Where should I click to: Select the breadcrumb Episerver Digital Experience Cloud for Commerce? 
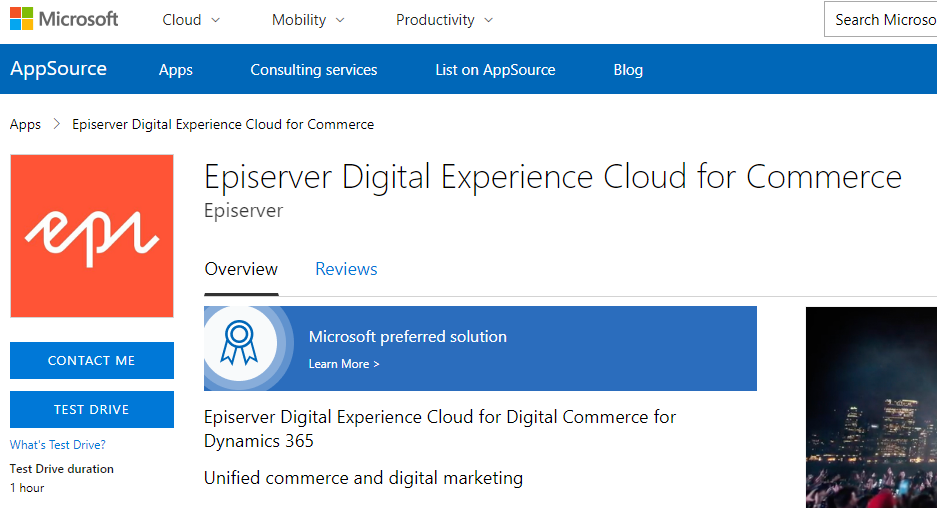pyautogui.click(x=223, y=124)
